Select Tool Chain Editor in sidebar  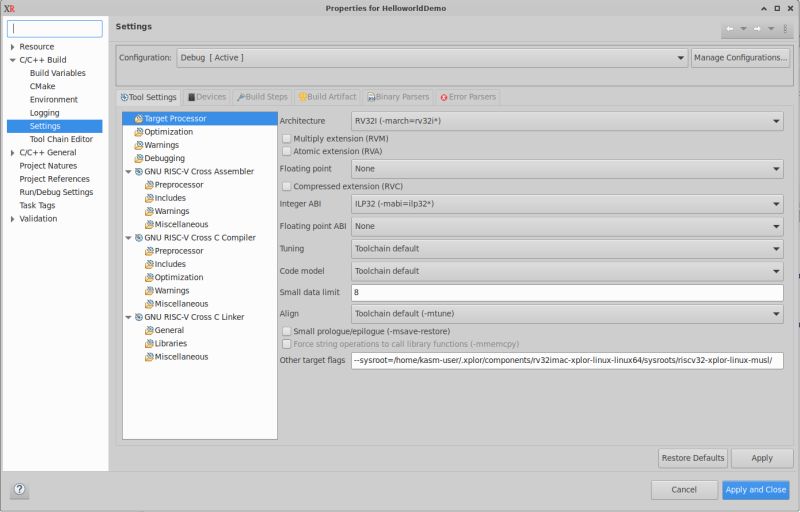pos(61,139)
